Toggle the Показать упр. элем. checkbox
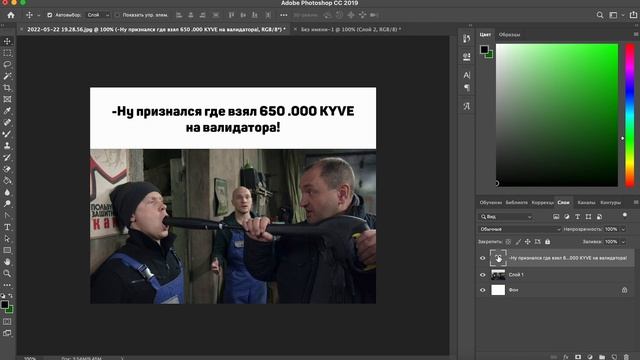Viewport: 640px width, 360px height. click(117, 15)
